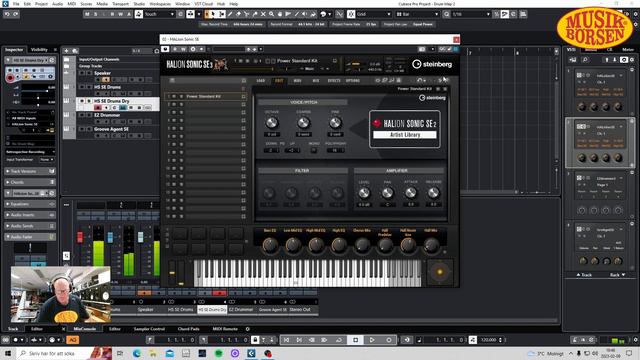This screenshot has height=360, width=640.
Task: Open Microsoft Edge from the taskbar
Action: [x=137, y=353]
